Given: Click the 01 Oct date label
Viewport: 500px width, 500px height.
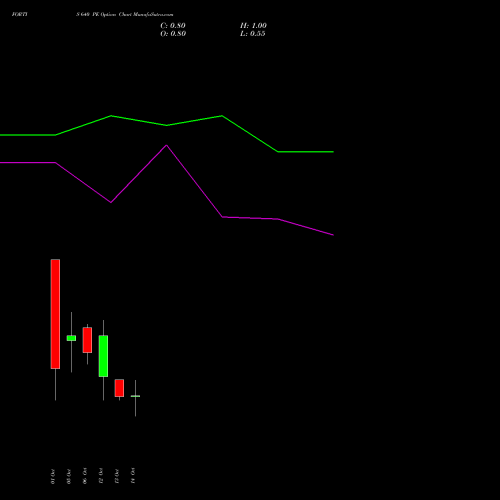Looking at the screenshot, I should click(53, 476).
